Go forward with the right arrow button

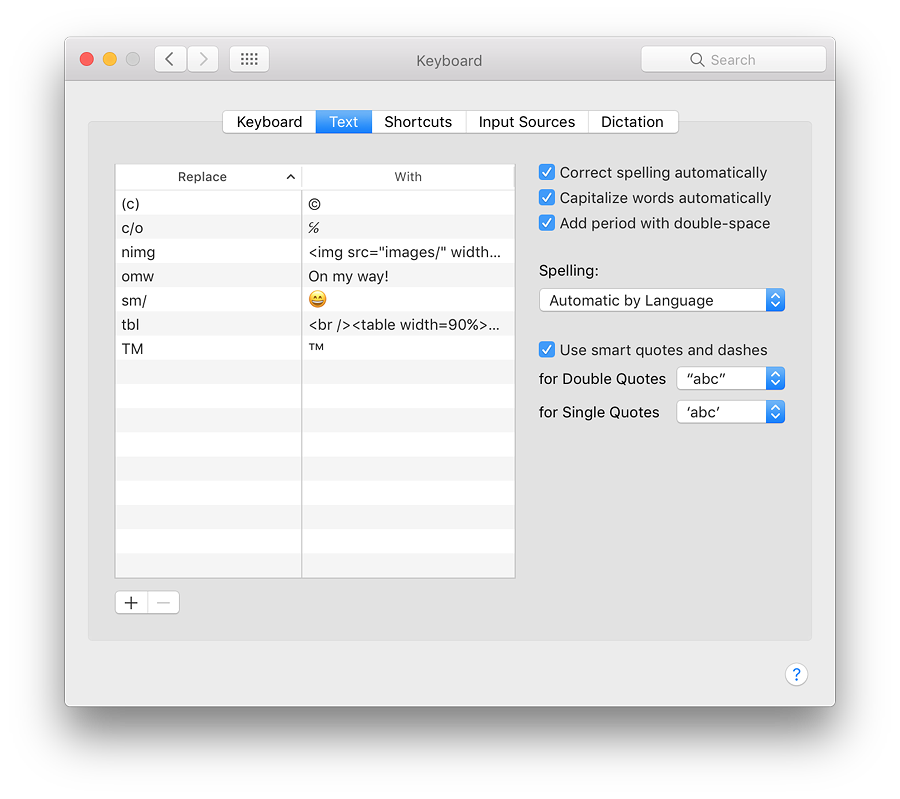(x=203, y=59)
